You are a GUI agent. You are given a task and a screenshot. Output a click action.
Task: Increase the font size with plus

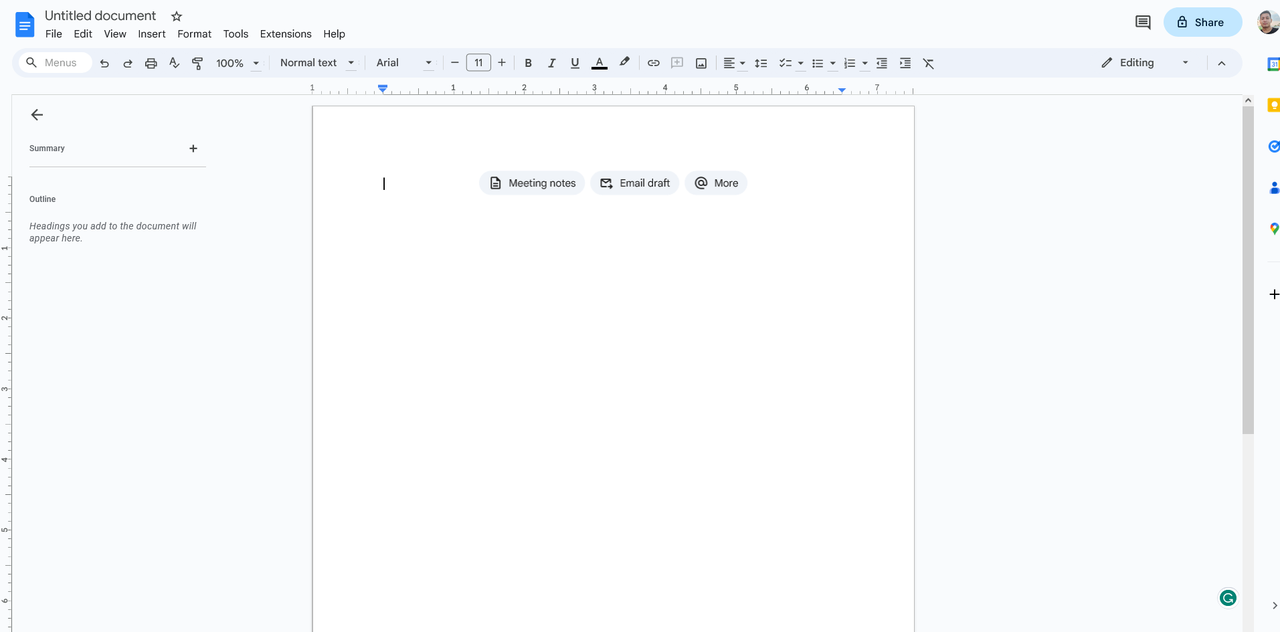point(502,63)
